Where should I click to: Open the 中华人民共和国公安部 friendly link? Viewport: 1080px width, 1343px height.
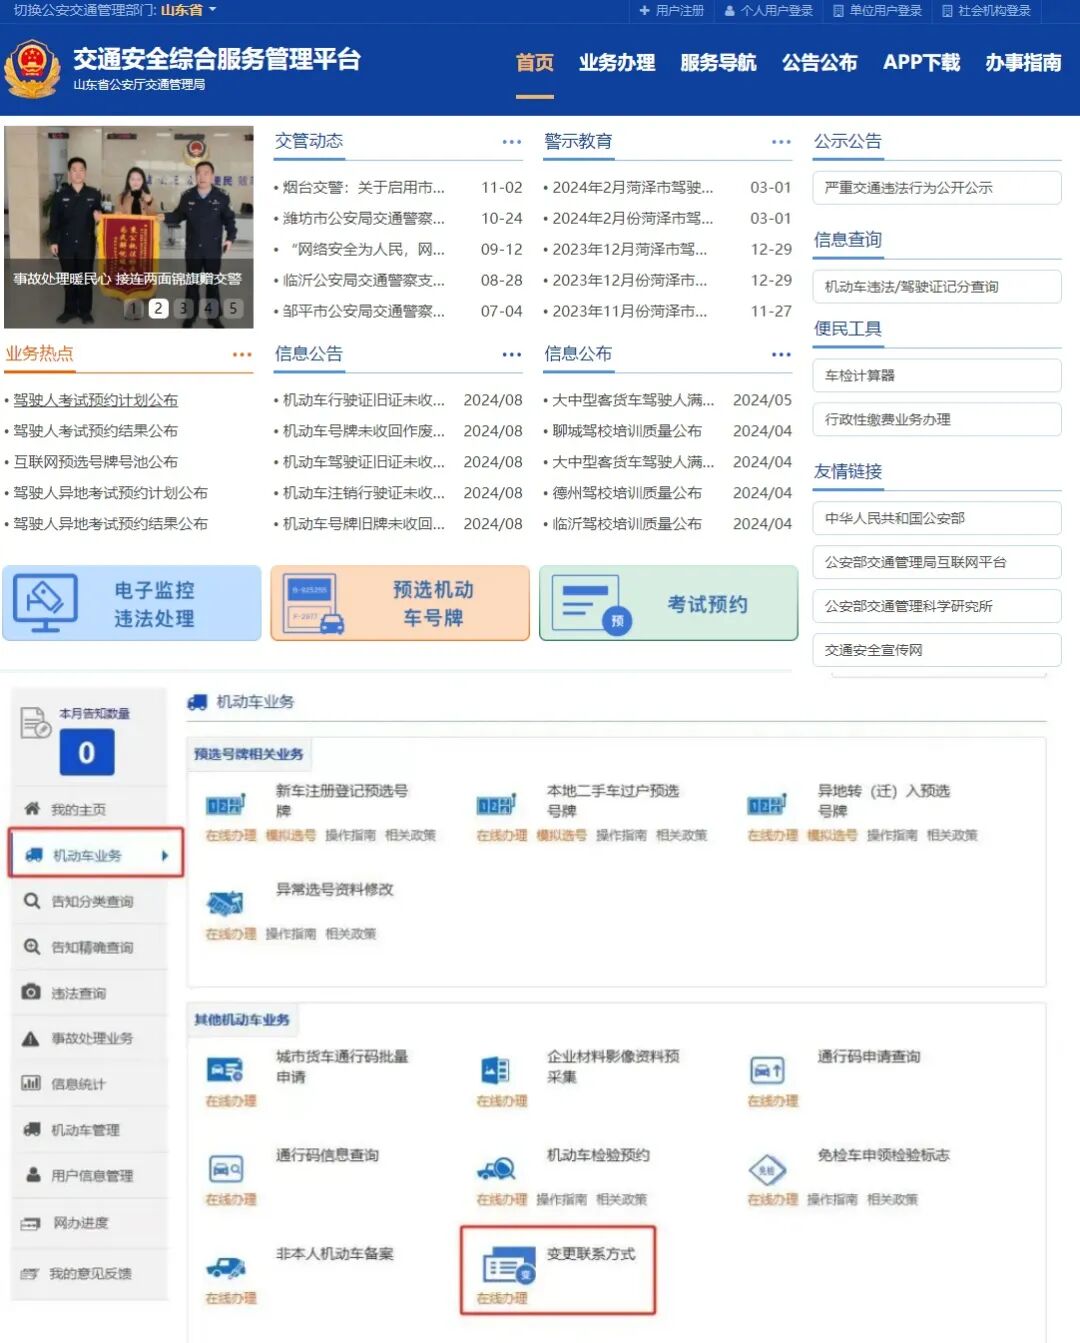click(937, 518)
